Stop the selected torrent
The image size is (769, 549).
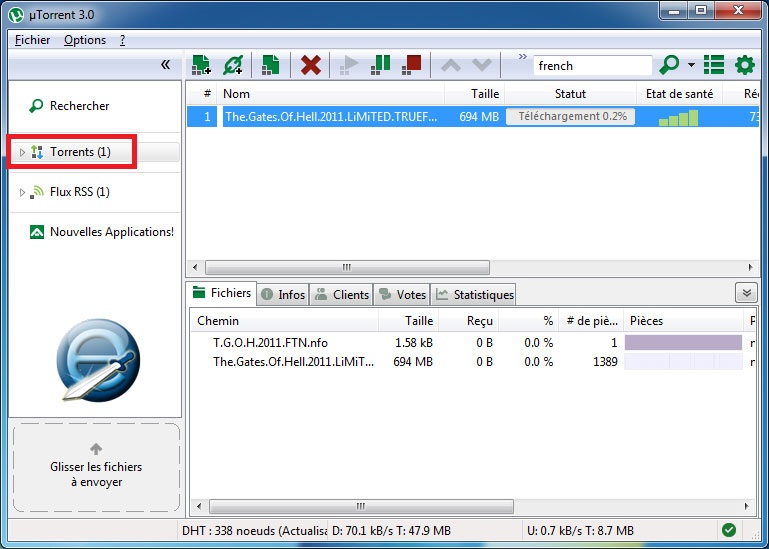(x=411, y=65)
